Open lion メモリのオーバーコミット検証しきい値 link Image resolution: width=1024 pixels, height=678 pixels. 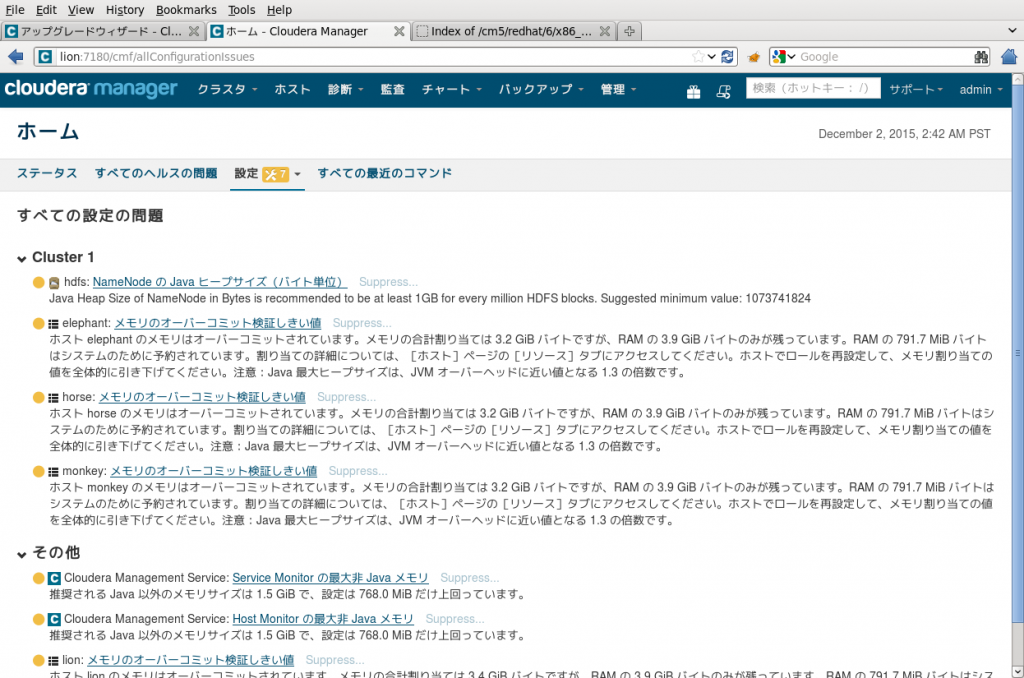click(x=191, y=660)
